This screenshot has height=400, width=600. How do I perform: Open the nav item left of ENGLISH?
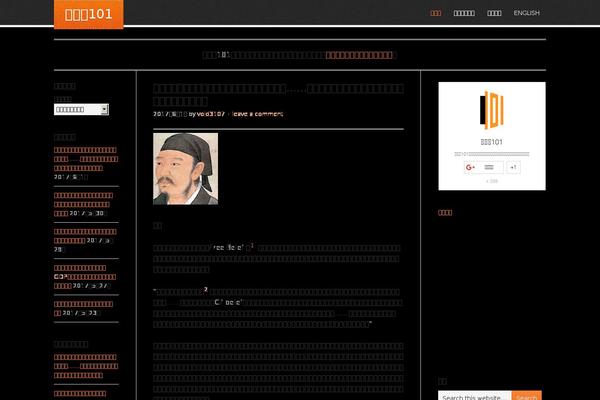point(494,13)
